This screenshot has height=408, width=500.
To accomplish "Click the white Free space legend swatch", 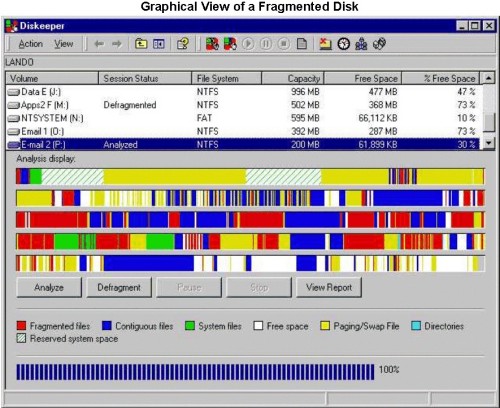I will (x=258, y=326).
